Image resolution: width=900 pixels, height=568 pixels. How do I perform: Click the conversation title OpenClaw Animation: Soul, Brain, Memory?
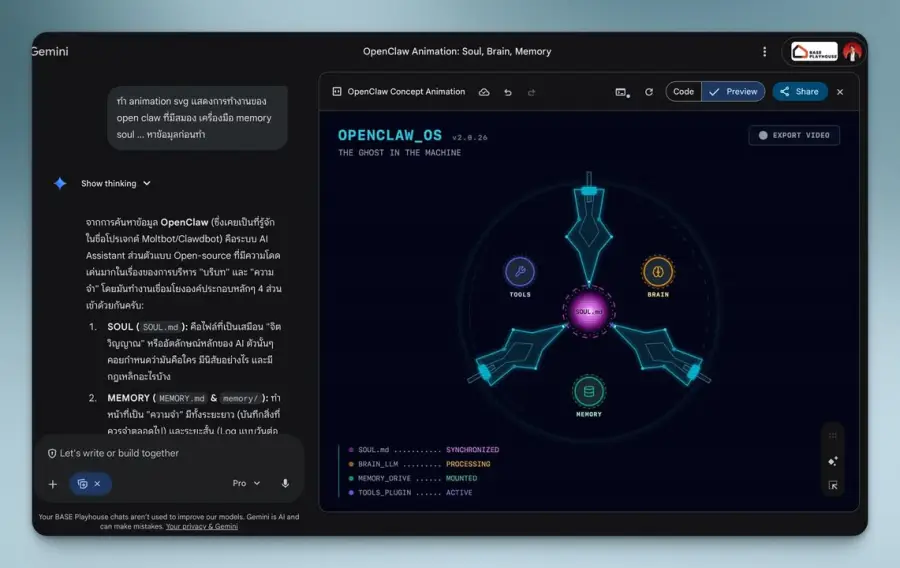coord(457,52)
